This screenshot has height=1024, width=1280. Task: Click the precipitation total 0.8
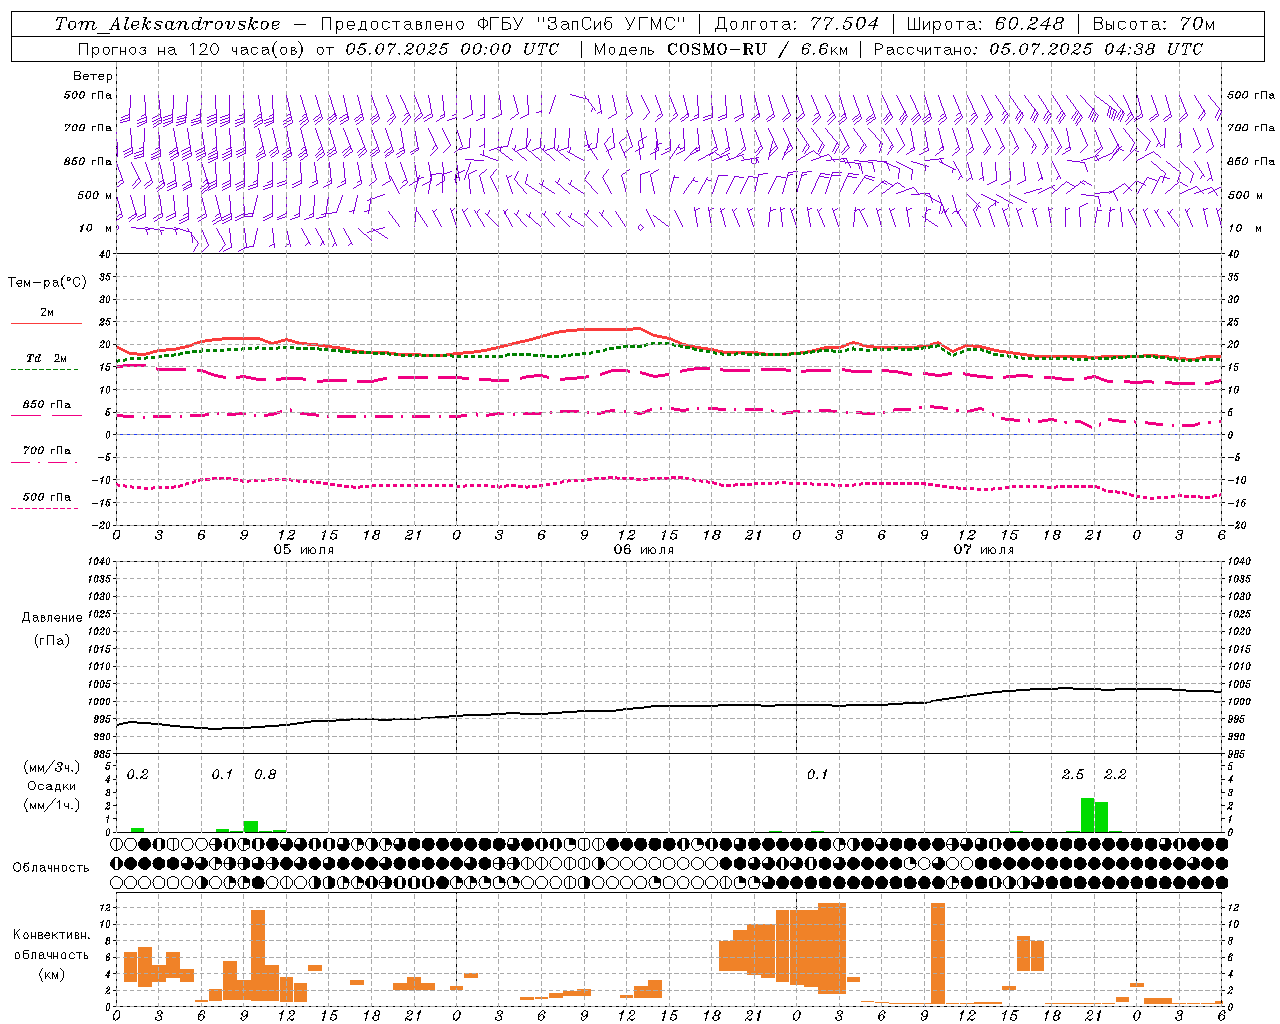265,775
